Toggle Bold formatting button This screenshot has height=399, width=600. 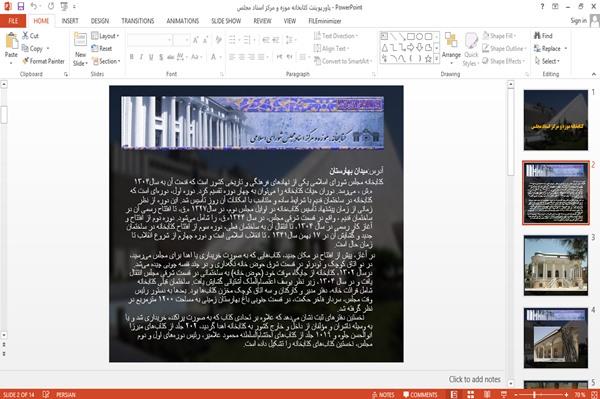(132, 57)
